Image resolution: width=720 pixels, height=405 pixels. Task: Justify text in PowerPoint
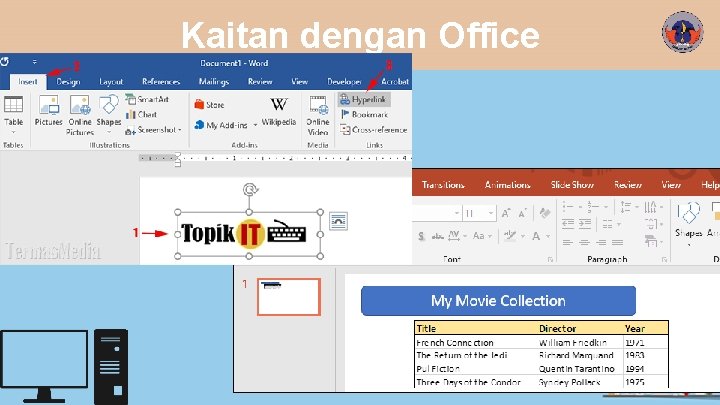(x=618, y=242)
